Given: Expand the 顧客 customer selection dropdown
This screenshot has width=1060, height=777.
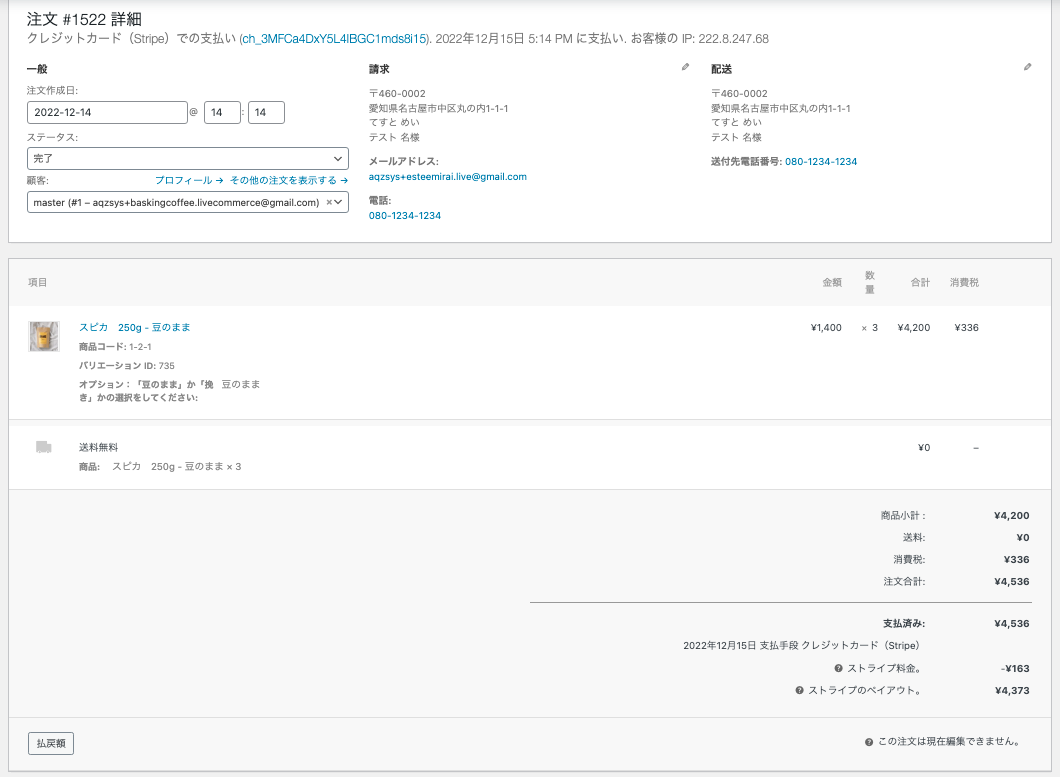Looking at the screenshot, I should coord(340,202).
